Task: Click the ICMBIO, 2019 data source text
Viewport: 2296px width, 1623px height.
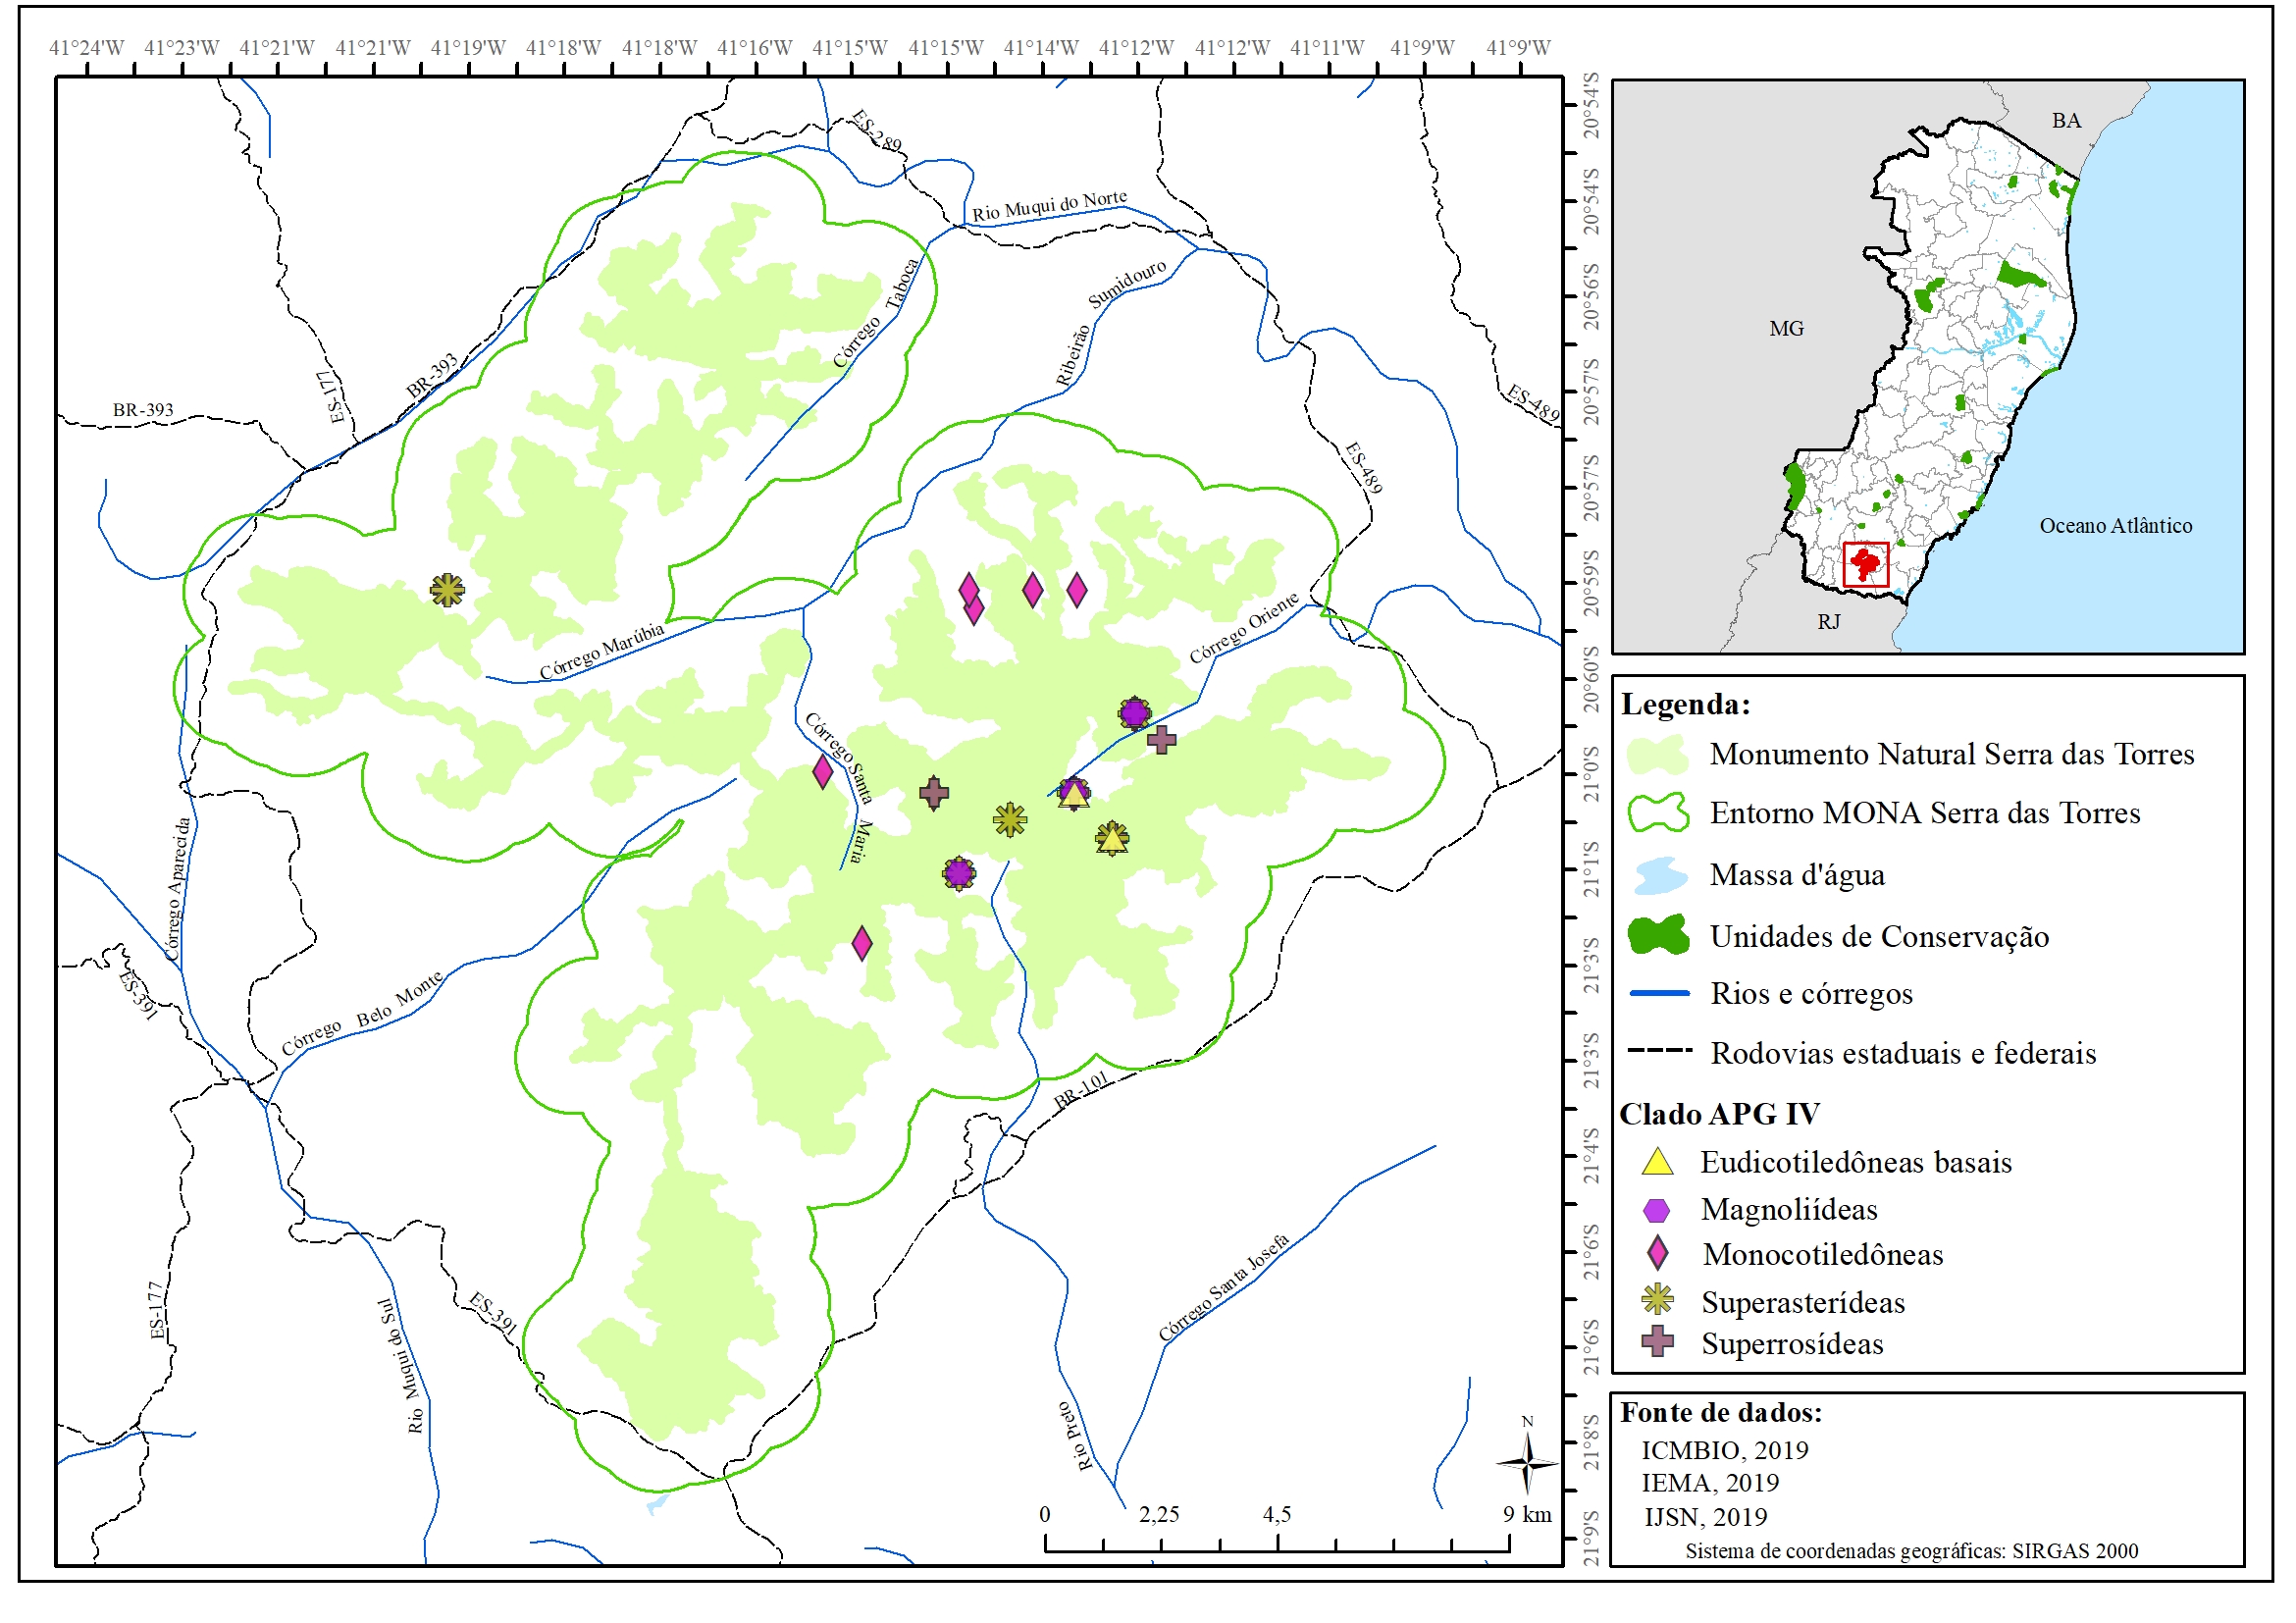Action: [x=1724, y=1450]
